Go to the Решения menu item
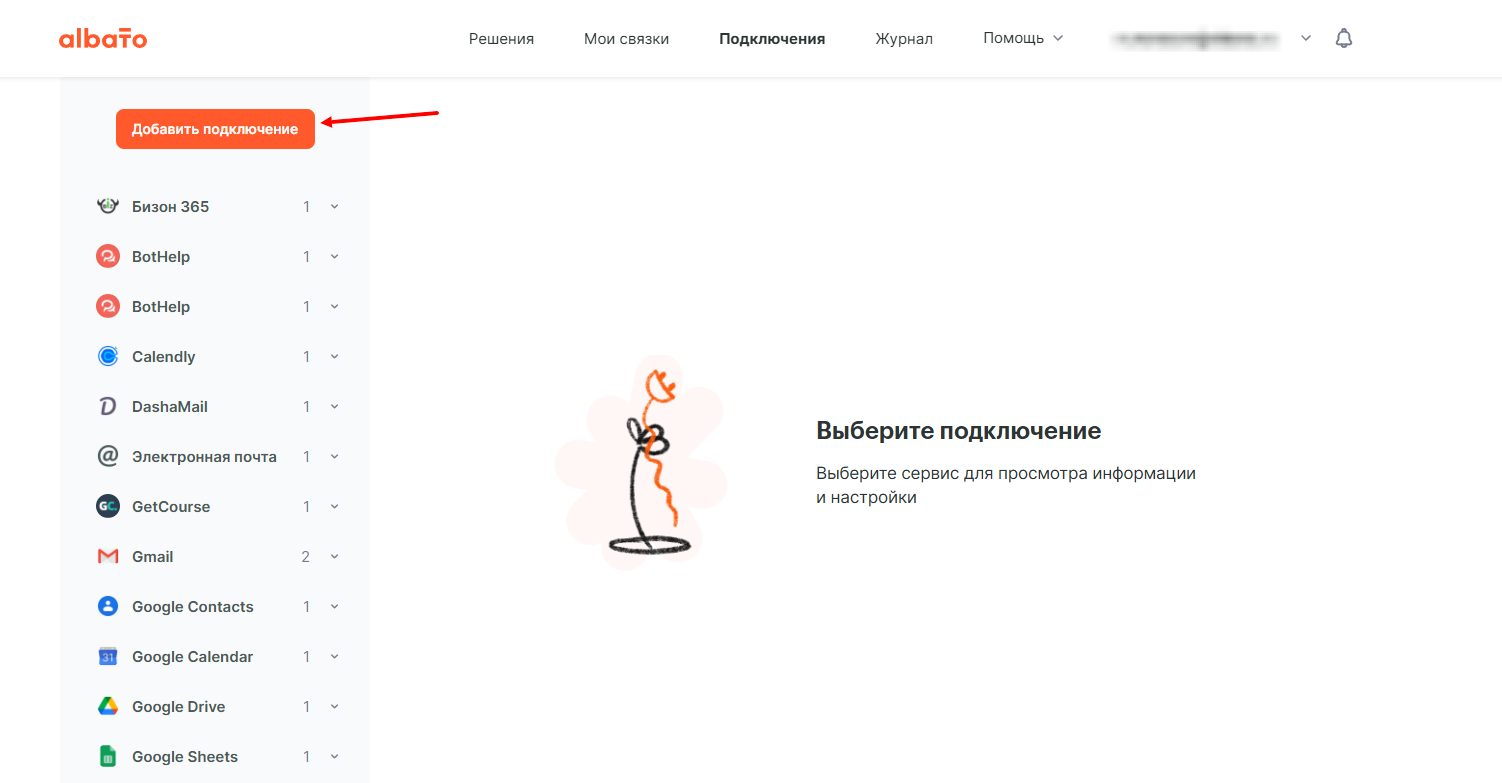The image size is (1502, 783). [x=501, y=39]
